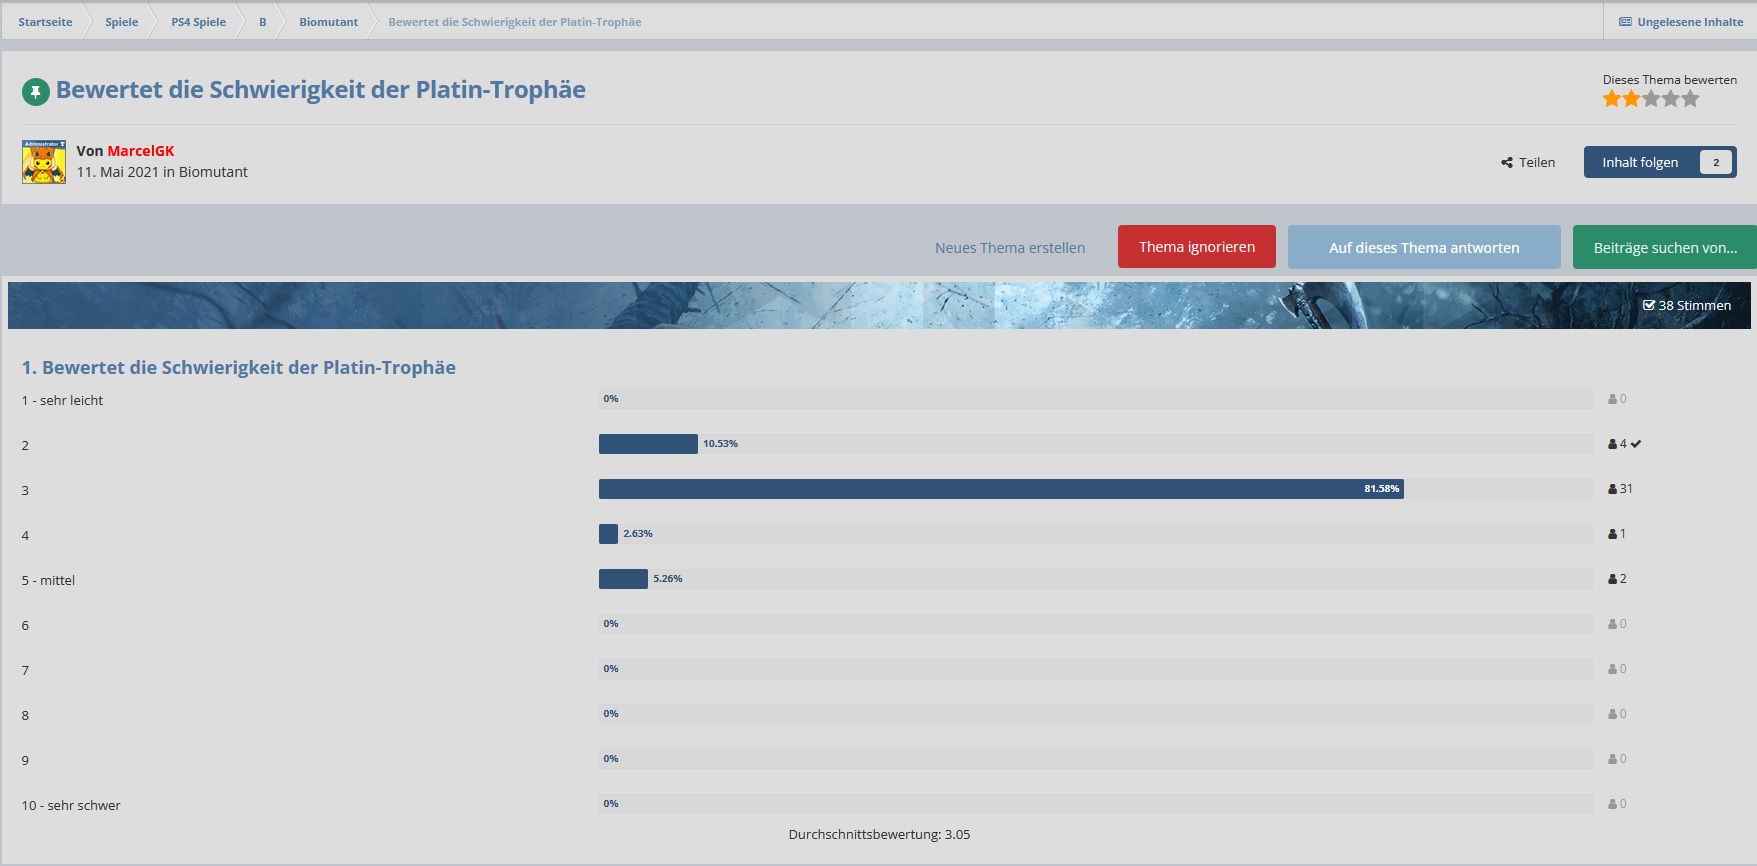Click the 38 Stimmen vote counter

(1687, 306)
